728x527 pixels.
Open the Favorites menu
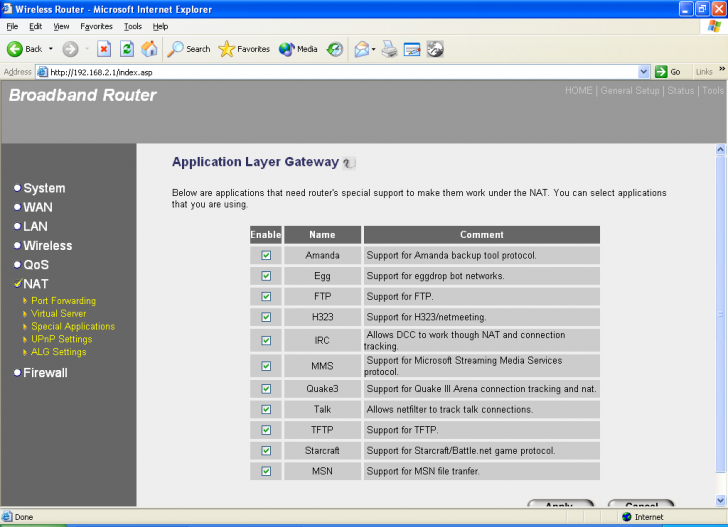[96, 26]
